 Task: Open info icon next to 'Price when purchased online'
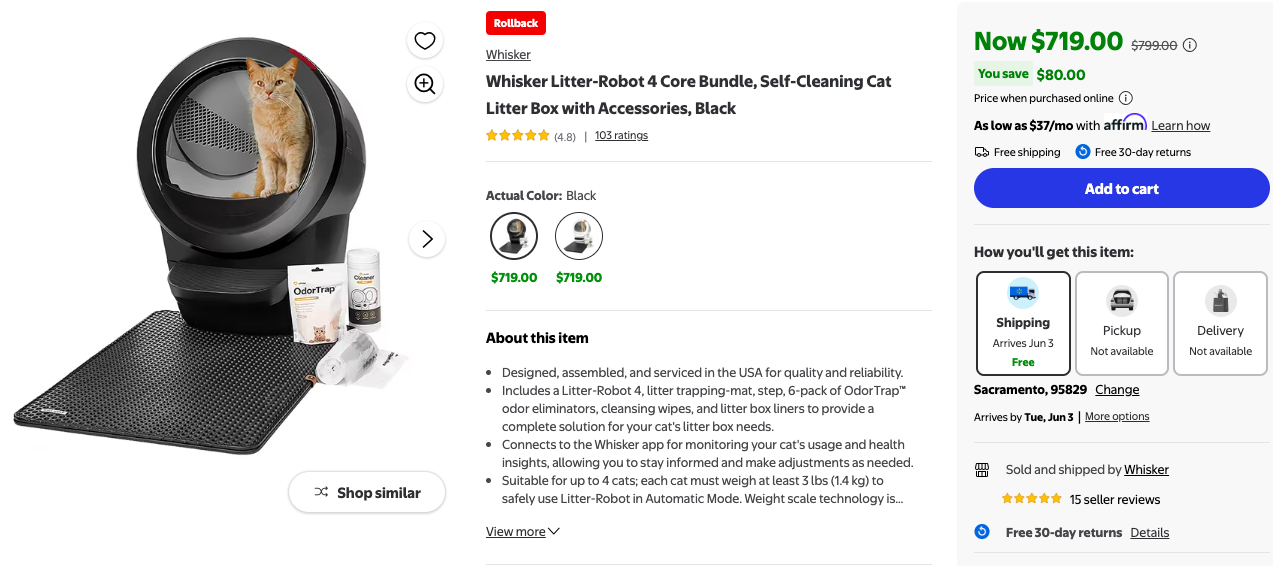1125,98
